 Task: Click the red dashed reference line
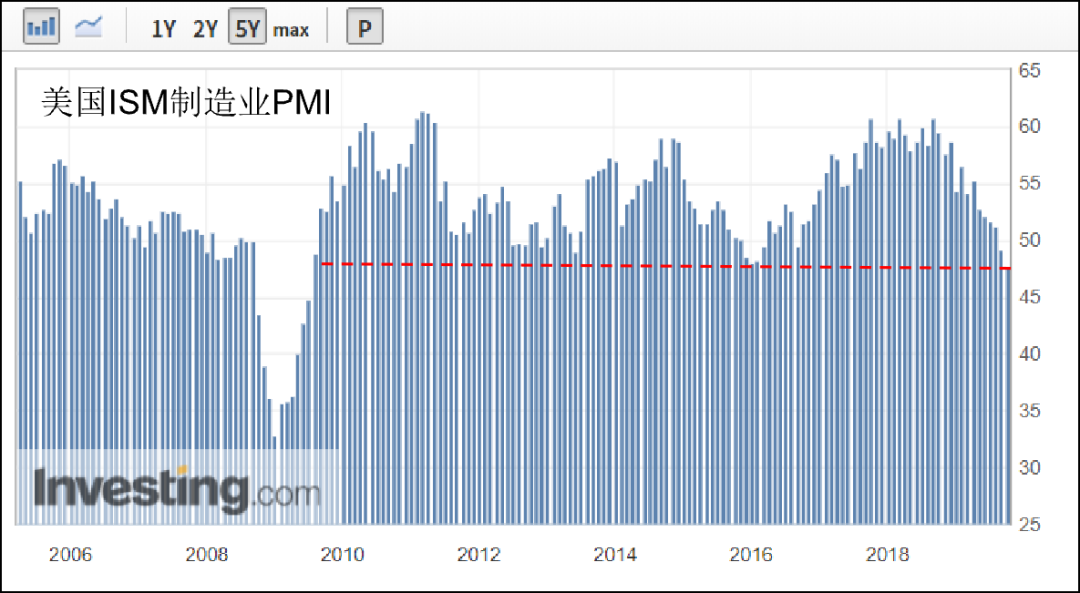click(660, 266)
